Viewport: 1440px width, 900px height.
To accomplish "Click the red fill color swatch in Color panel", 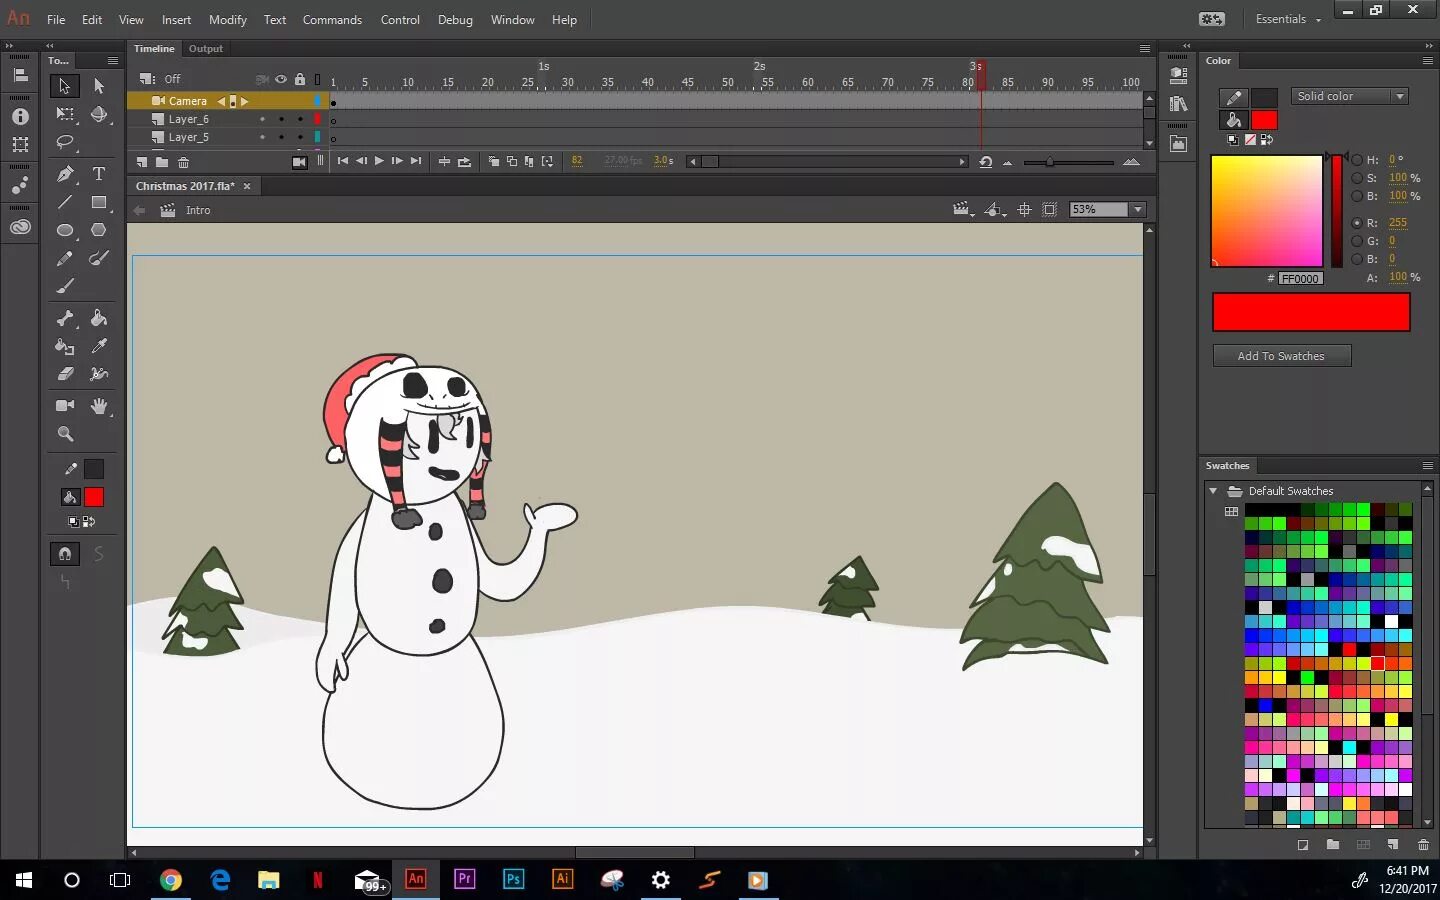I will [x=1264, y=120].
